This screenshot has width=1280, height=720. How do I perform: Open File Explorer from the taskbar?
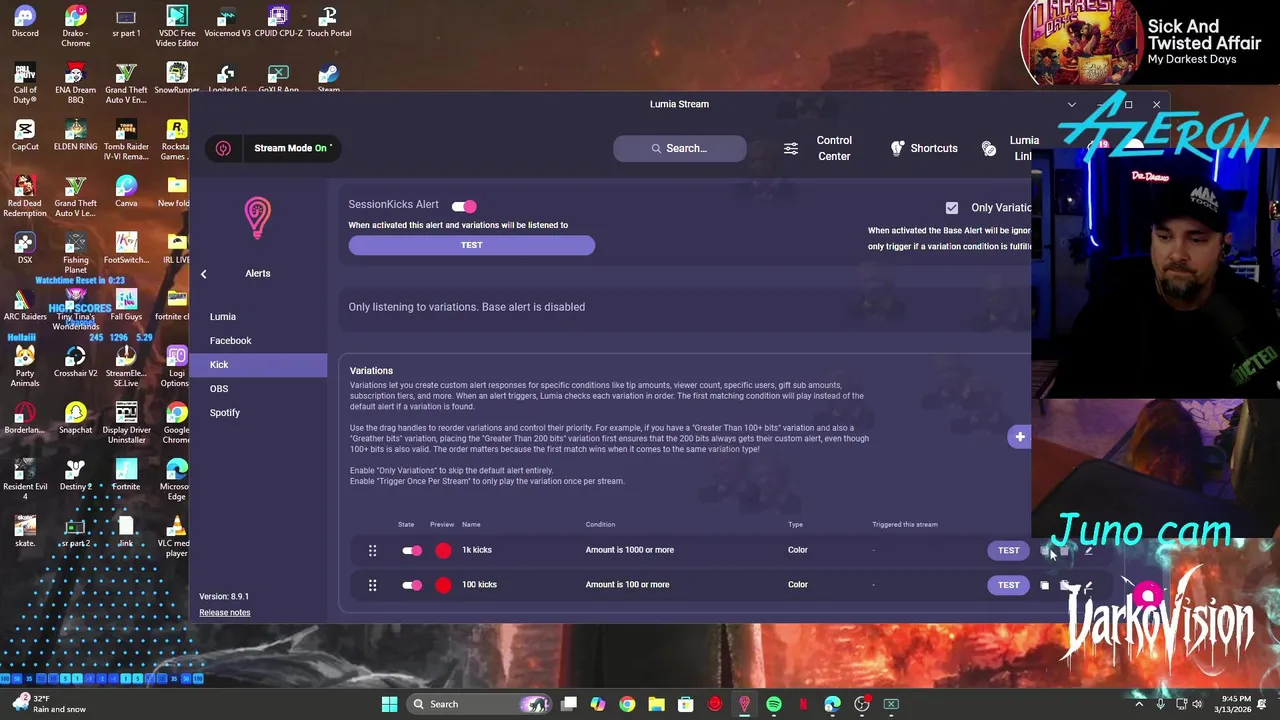point(656,704)
